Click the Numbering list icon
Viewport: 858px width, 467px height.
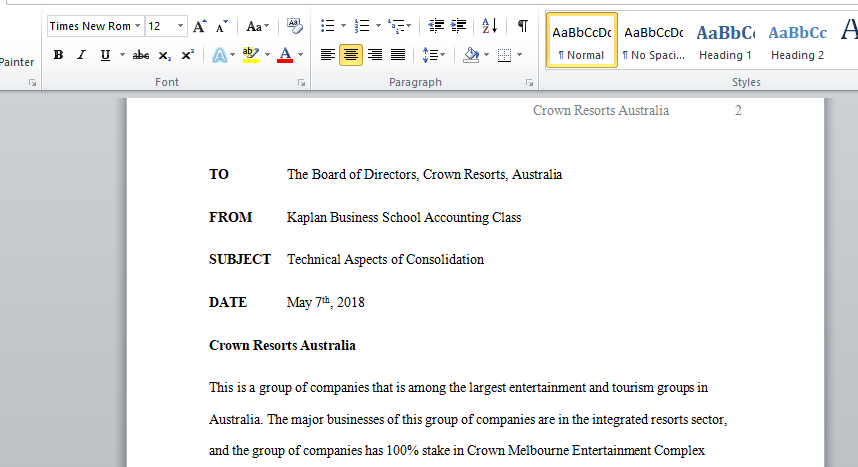[x=362, y=26]
